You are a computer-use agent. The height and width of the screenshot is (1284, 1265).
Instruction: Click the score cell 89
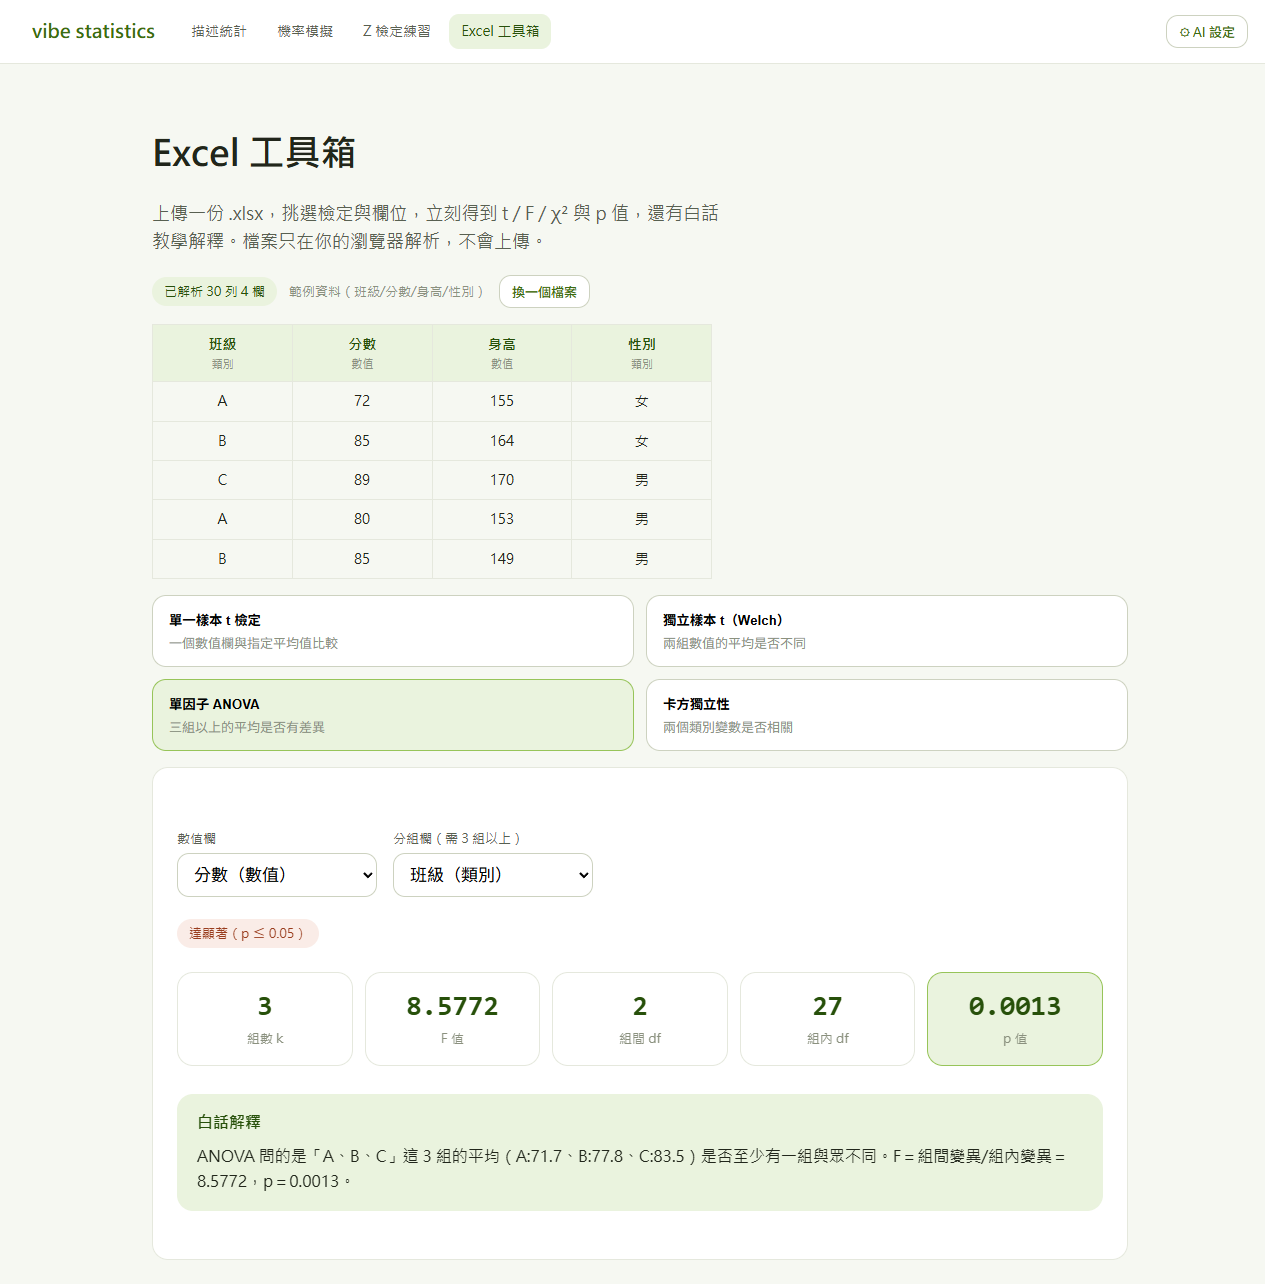(x=362, y=480)
